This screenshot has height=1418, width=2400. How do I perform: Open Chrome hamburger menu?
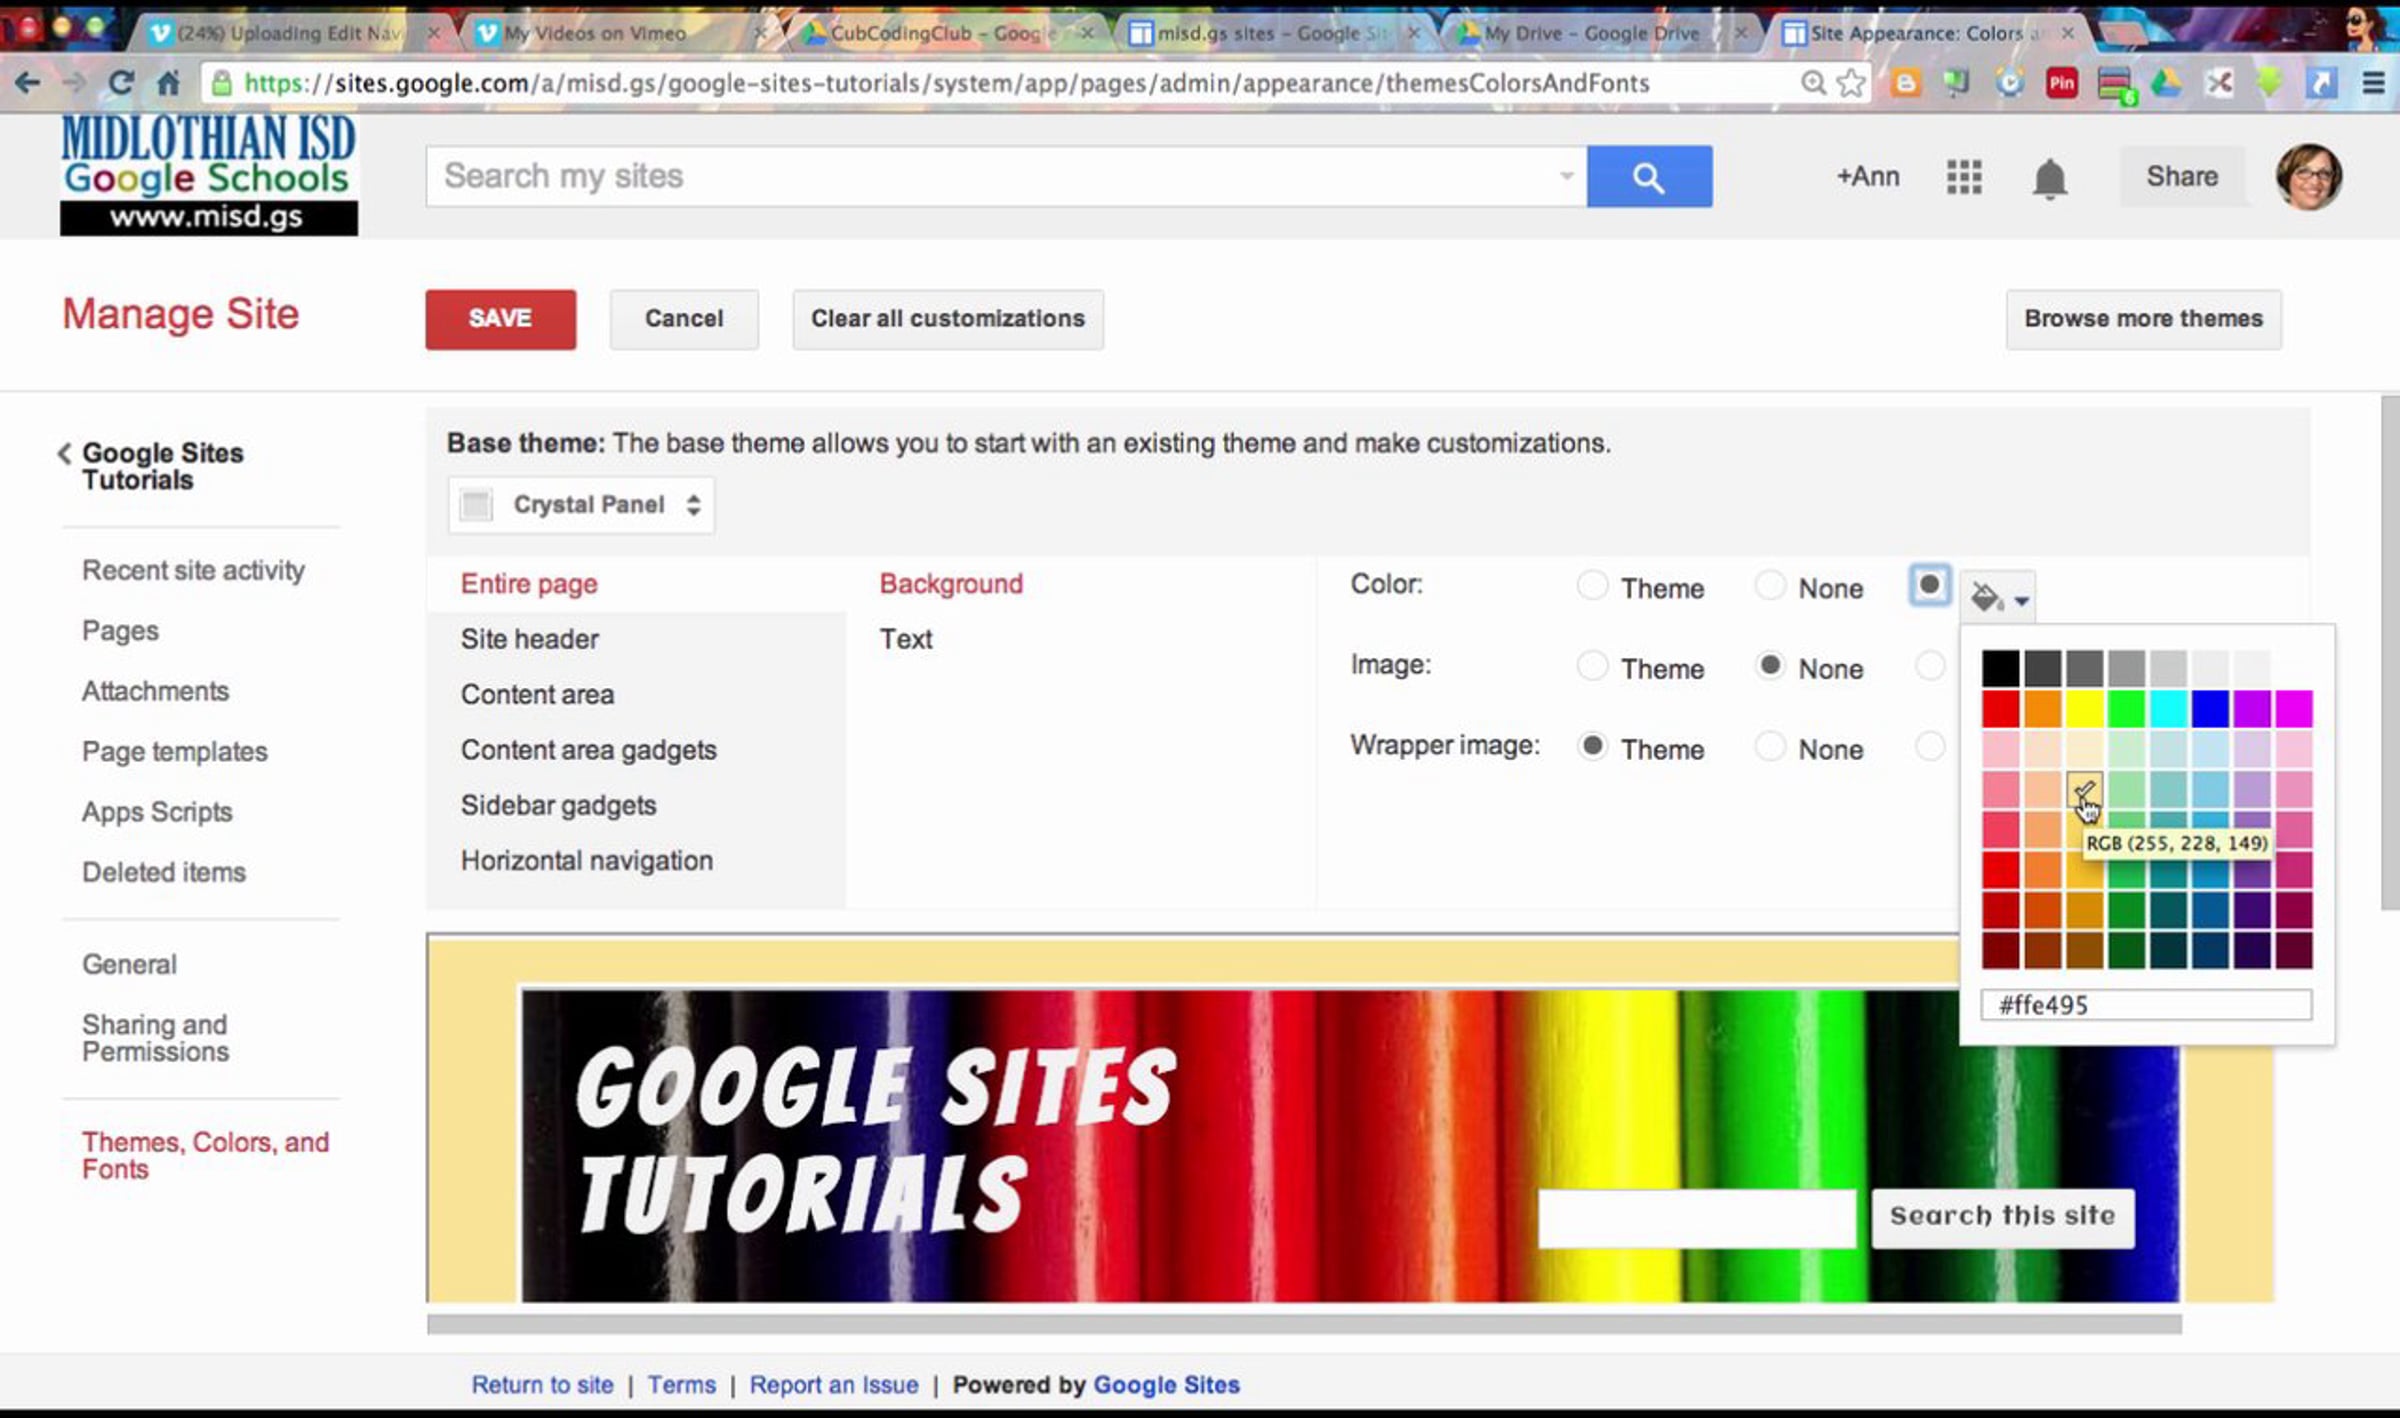coord(2373,83)
